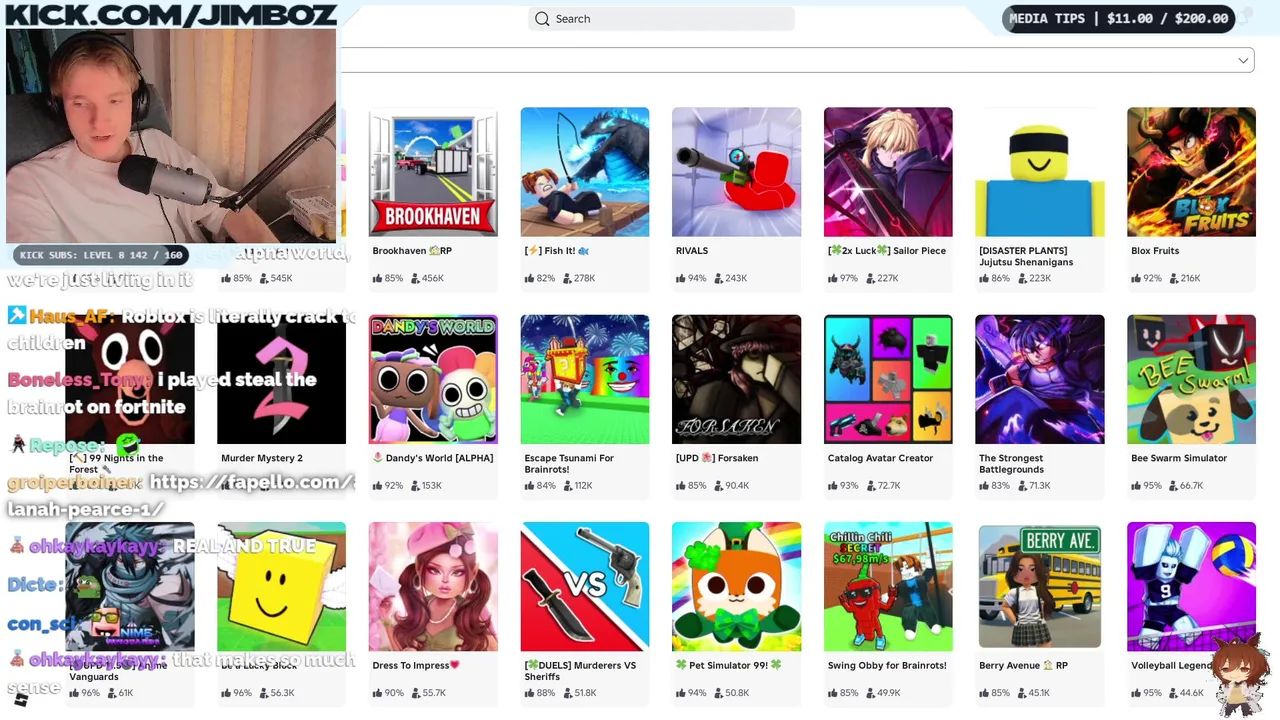Select Bee Swarm Simulator thumbnail

pos(1191,379)
